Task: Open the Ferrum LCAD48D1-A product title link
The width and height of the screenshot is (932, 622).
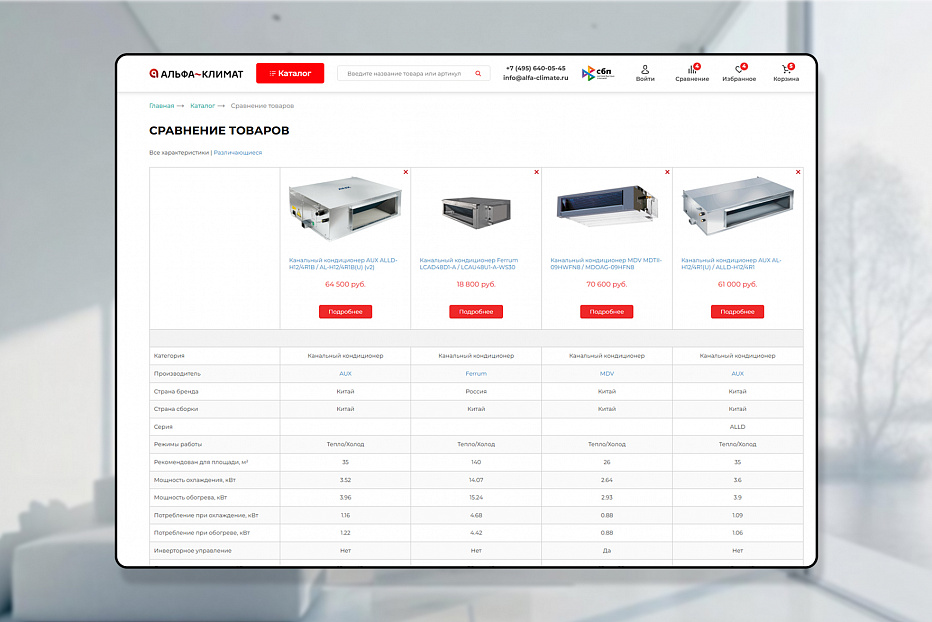Action: pos(469,263)
